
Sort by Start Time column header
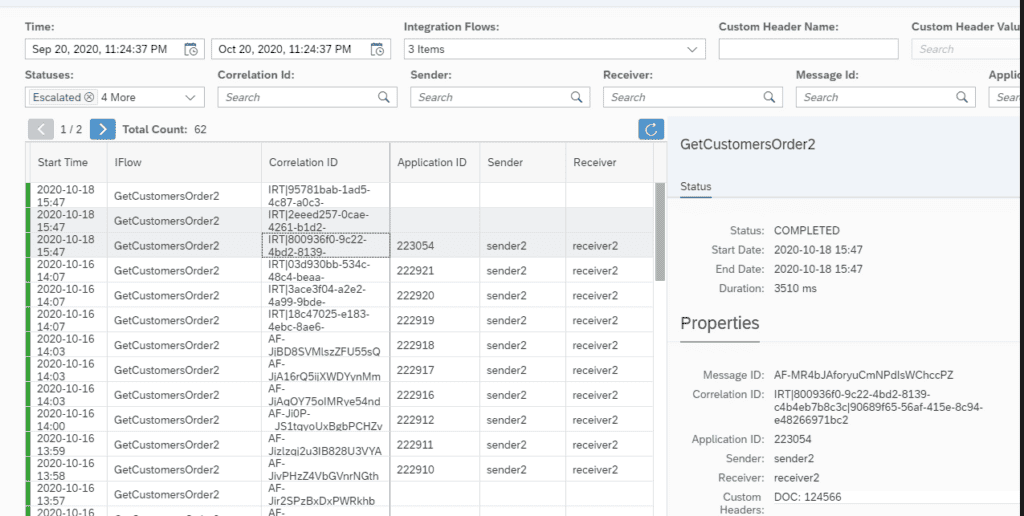click(69, 163)
